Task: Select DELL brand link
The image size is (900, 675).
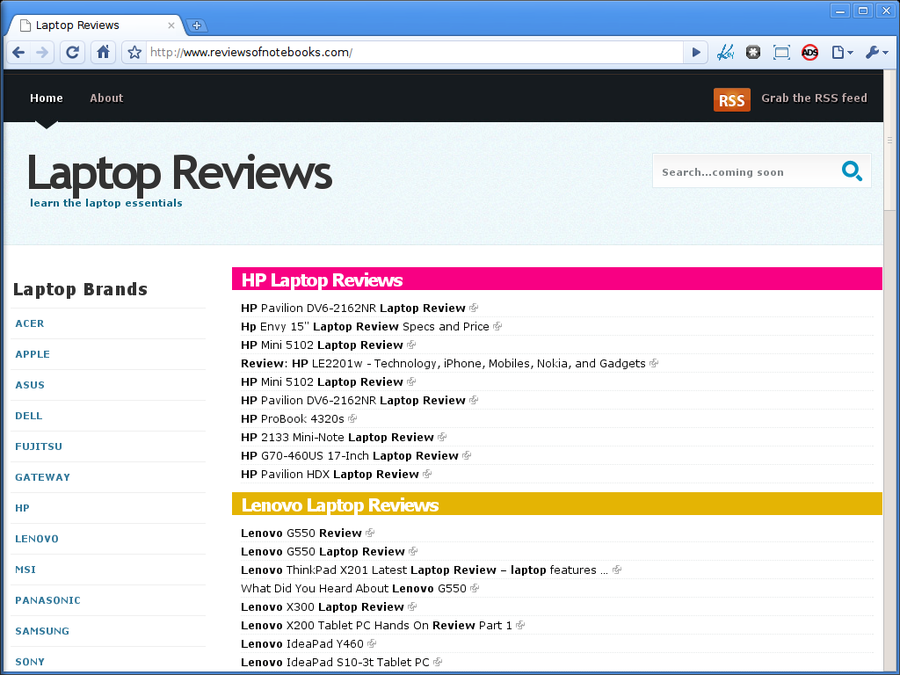Action: (29, 416)
